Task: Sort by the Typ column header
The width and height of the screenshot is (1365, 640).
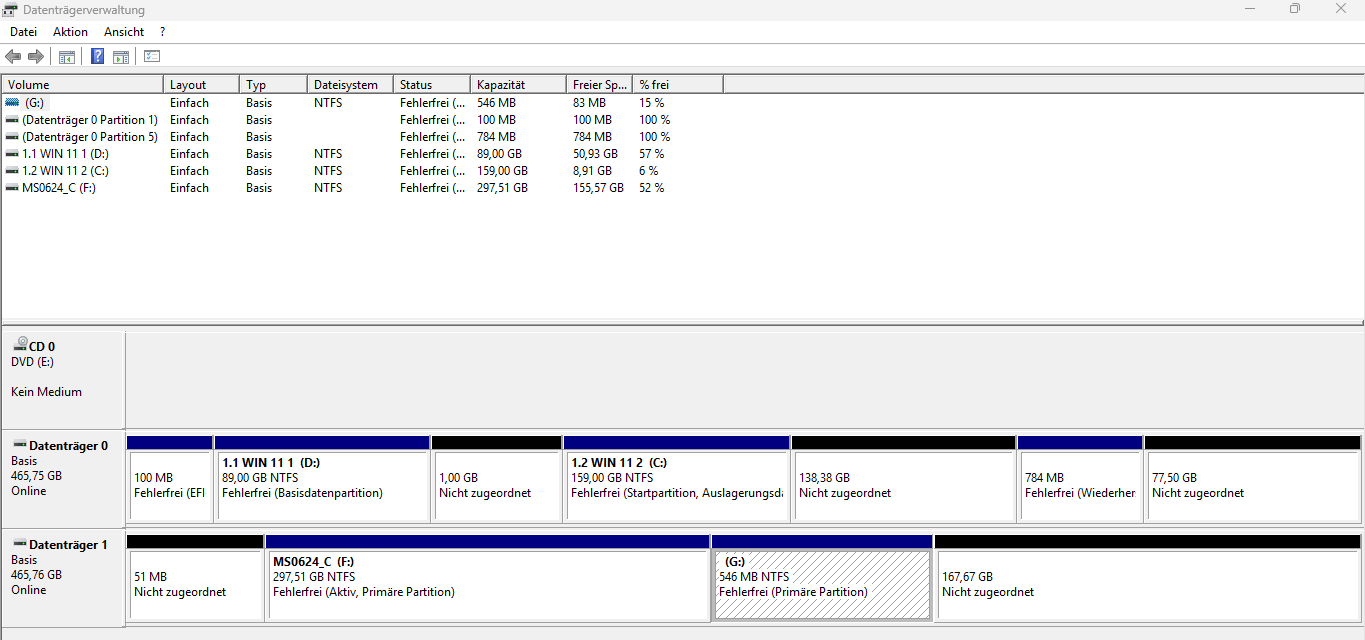Action: [273, 85]
